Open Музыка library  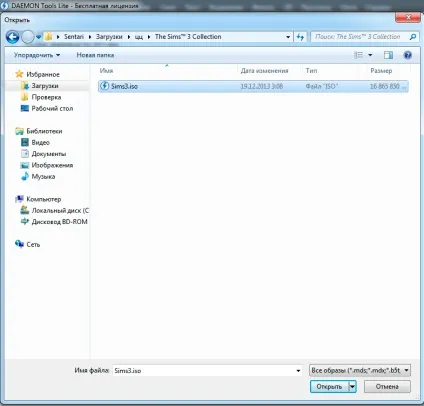coord(43,176)
